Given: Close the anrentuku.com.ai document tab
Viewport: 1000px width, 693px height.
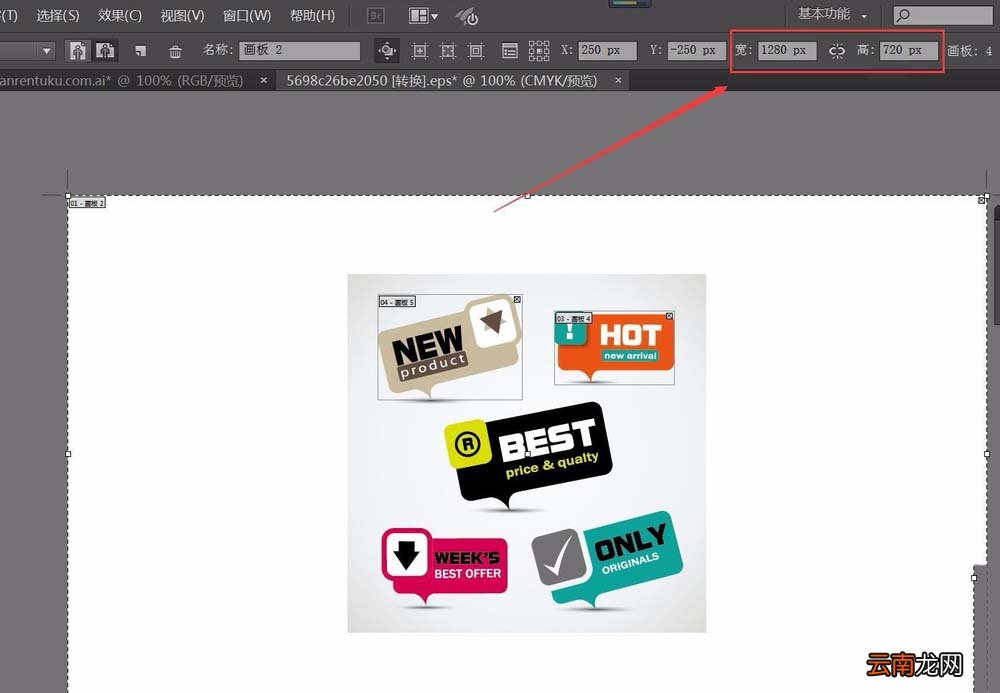Looking at the screenshot, I should pyautogui.click(x=263, y=80).
